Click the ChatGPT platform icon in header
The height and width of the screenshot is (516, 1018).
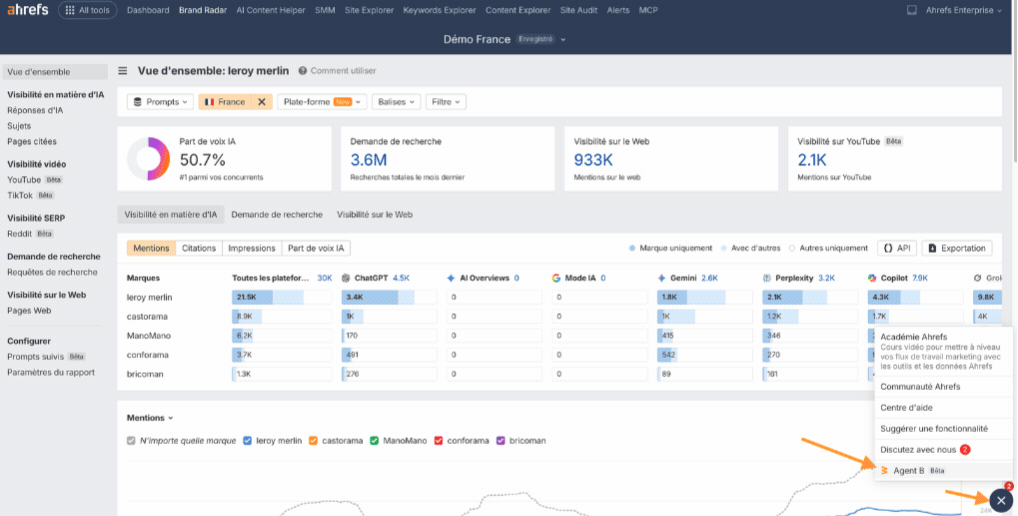[346, 278]
